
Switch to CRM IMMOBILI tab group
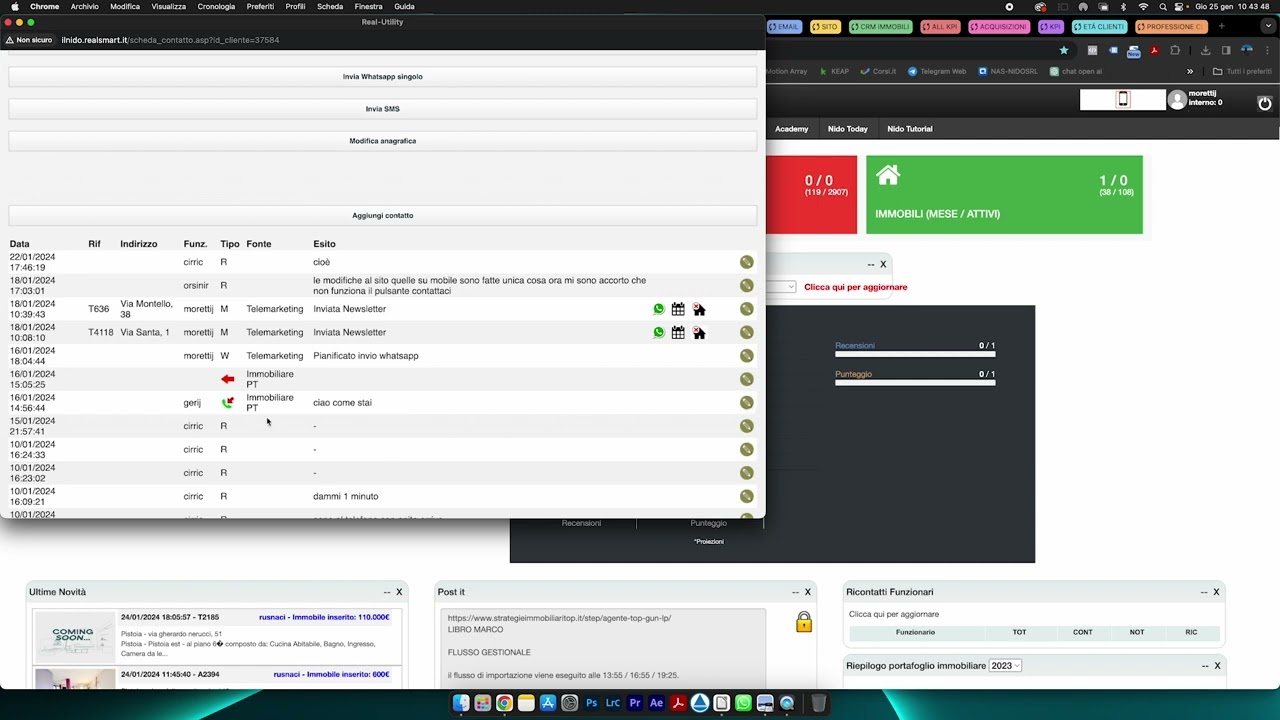tap(881, 26)
